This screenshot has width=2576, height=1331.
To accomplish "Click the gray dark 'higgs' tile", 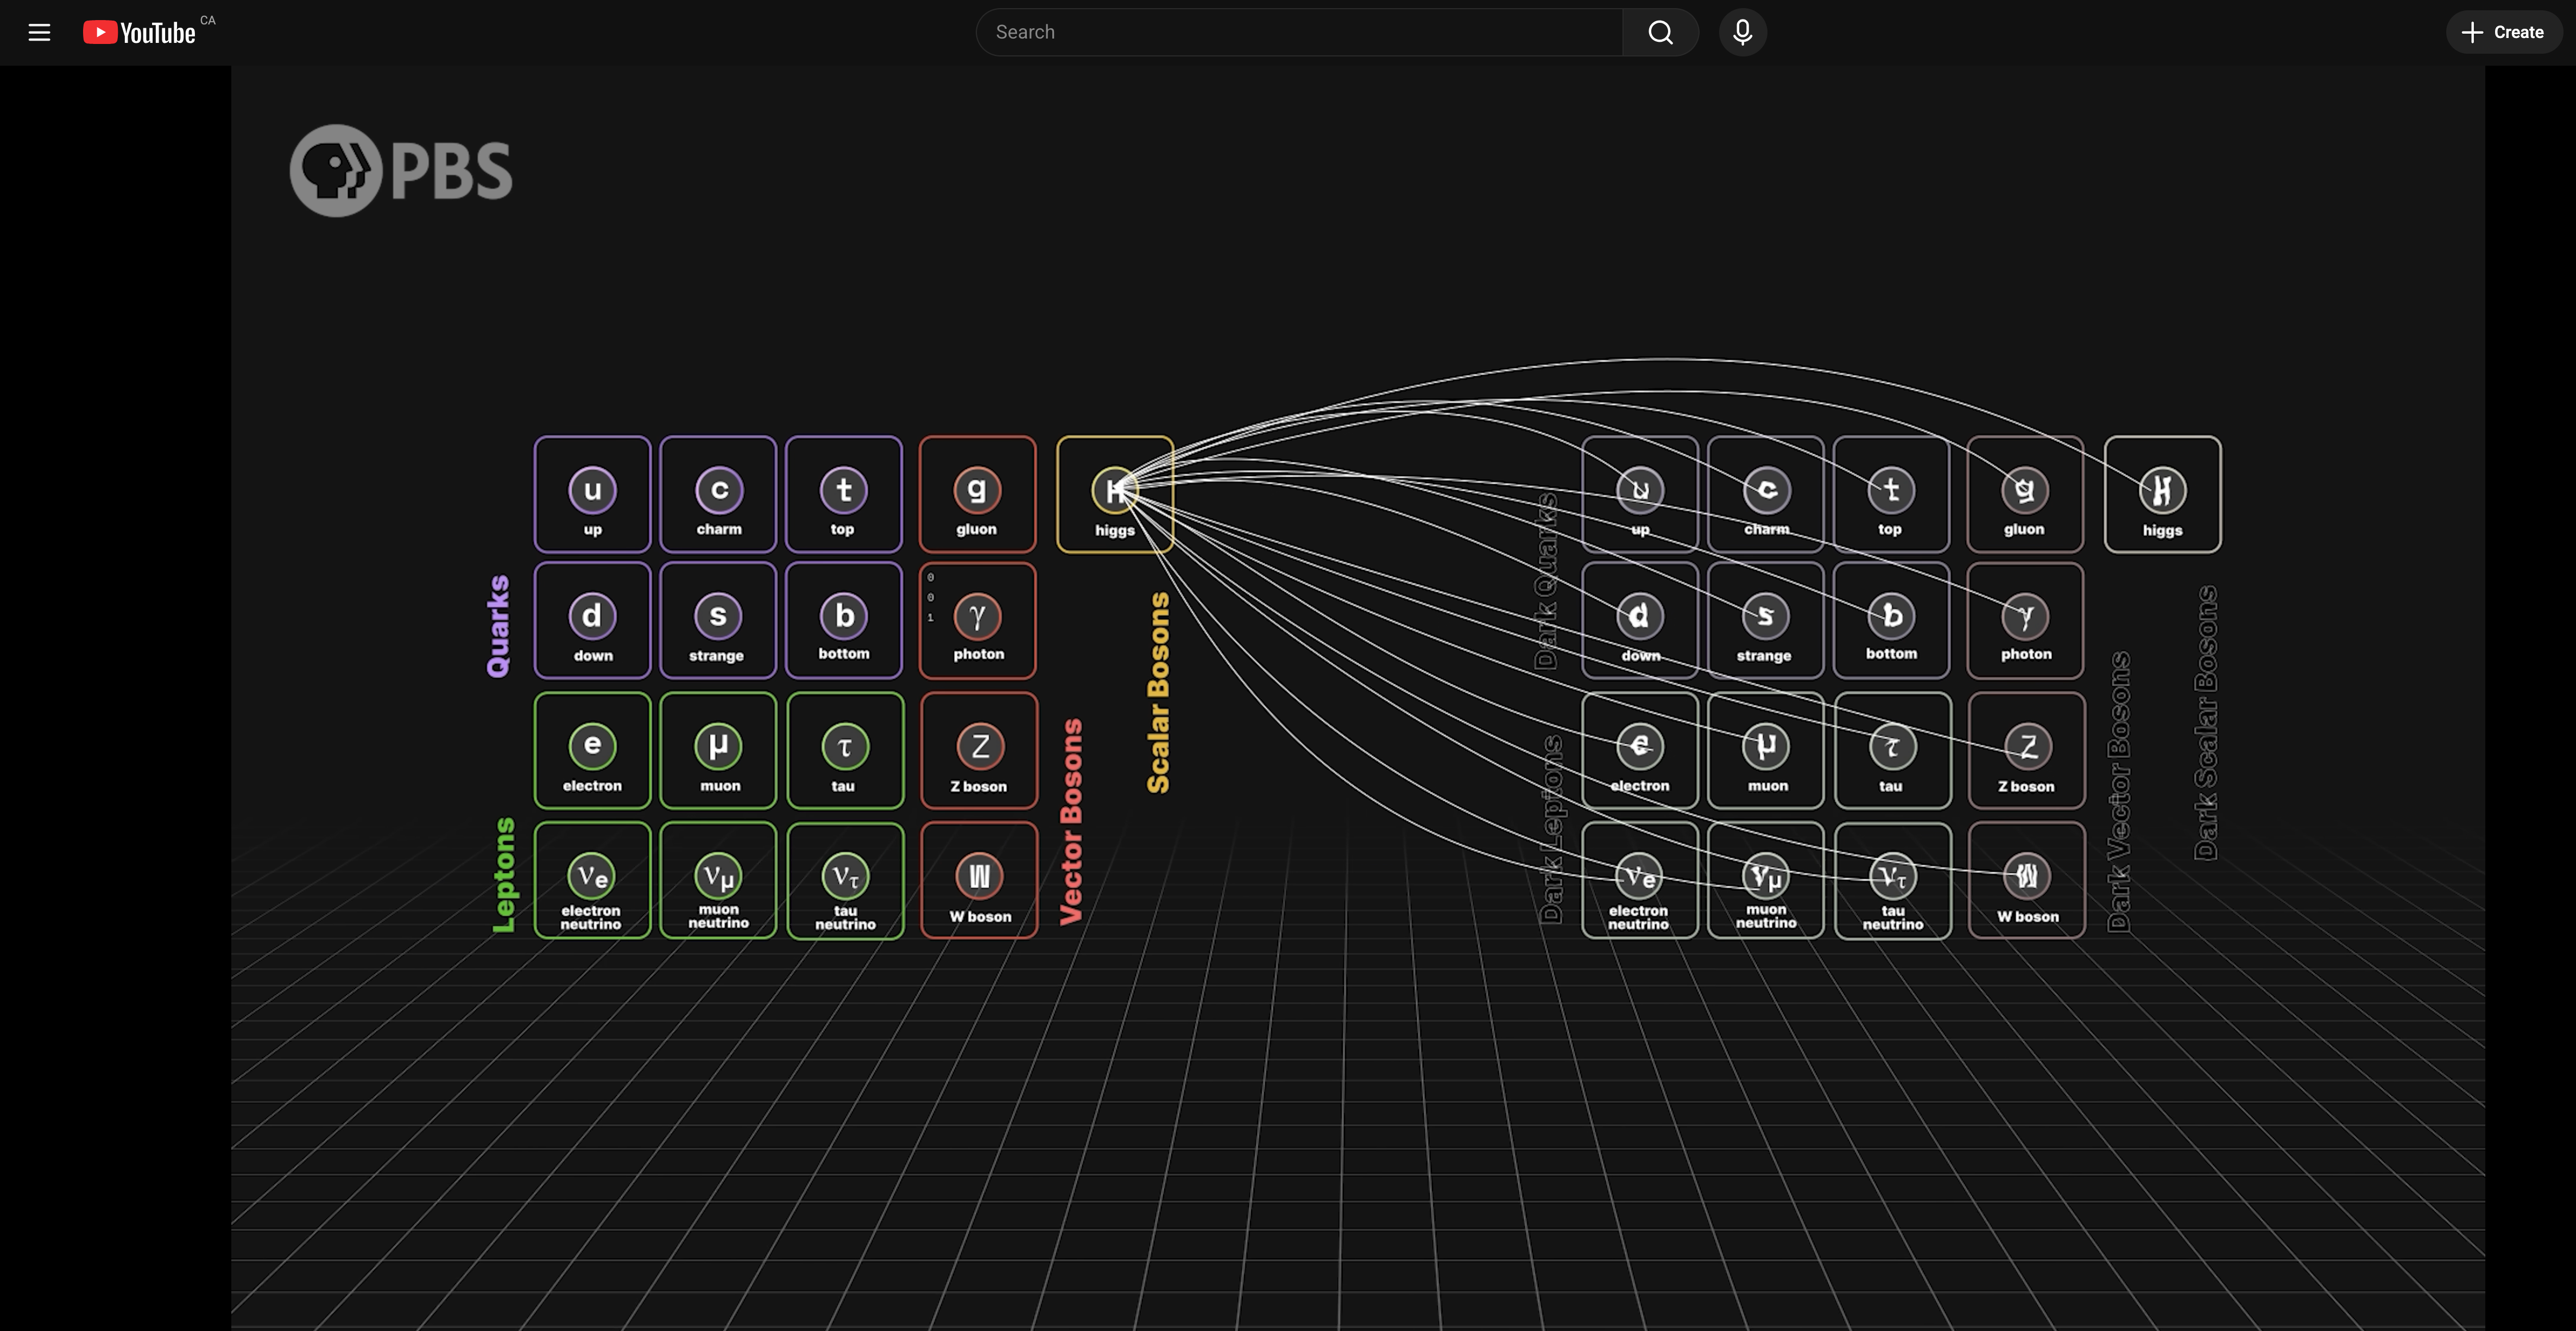I will [x=2163, y=494].
